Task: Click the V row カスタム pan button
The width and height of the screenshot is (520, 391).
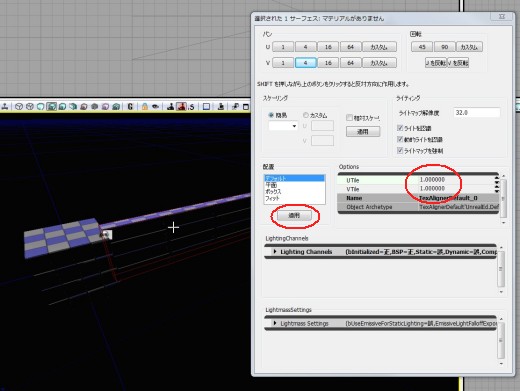Action: tap(379, 63)
